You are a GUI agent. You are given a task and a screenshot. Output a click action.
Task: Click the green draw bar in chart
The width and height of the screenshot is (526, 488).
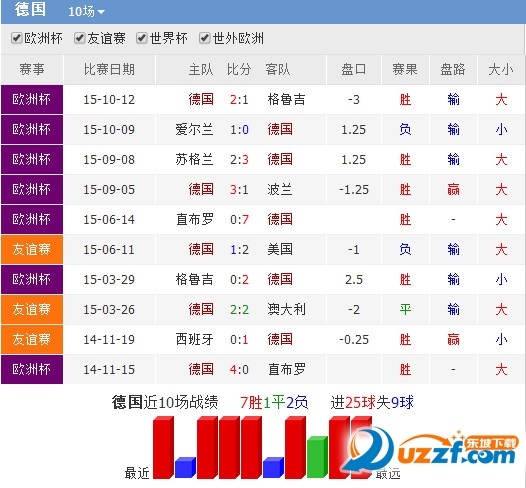tap(317, 457)
